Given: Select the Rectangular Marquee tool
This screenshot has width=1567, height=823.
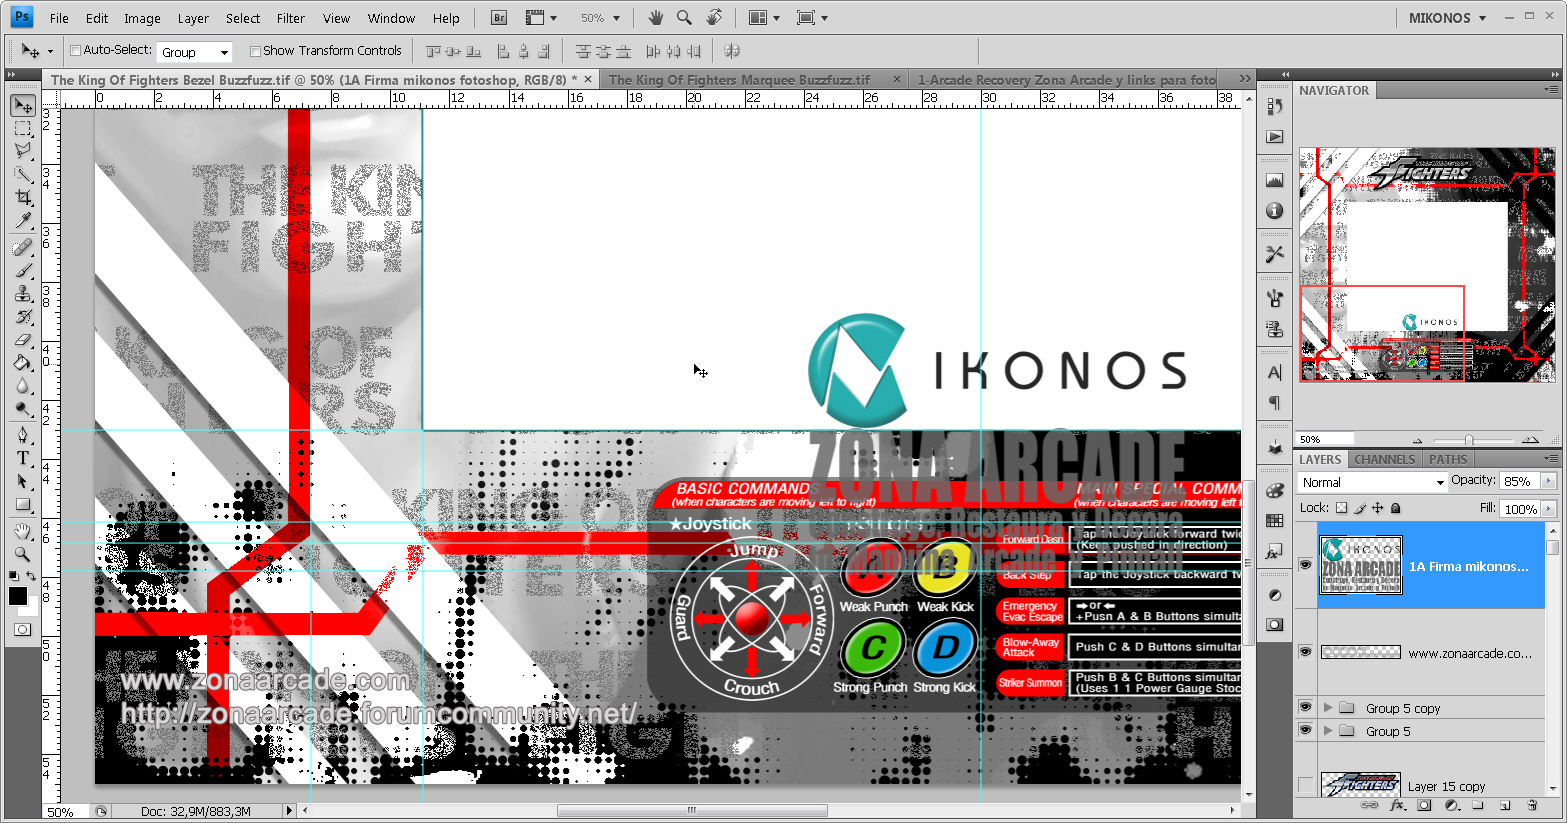Looking at the screenshot, I should pyautogui.click(x=23, y=129).
